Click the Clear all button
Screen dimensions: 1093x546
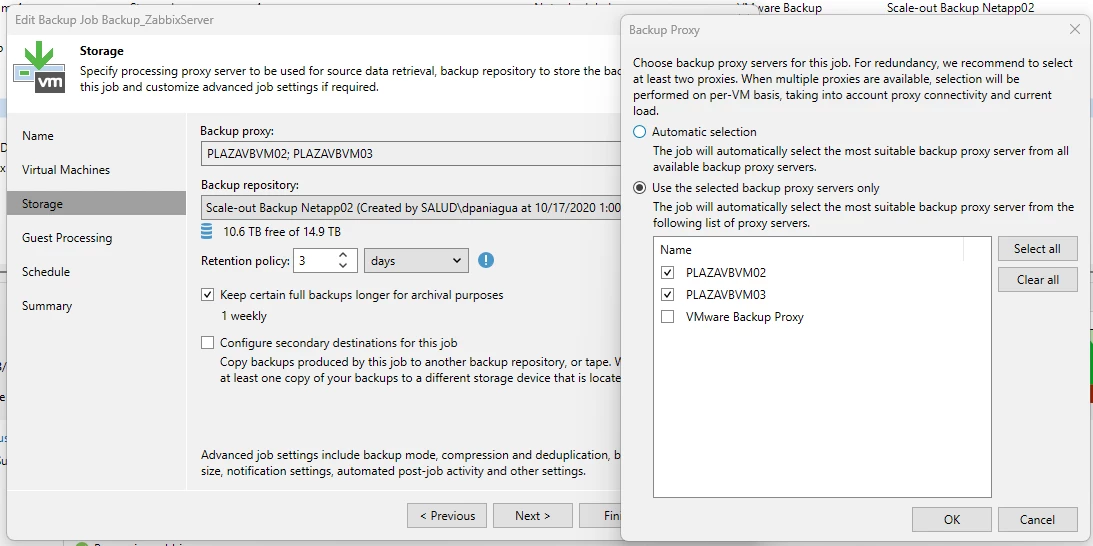pos(1037,280)
